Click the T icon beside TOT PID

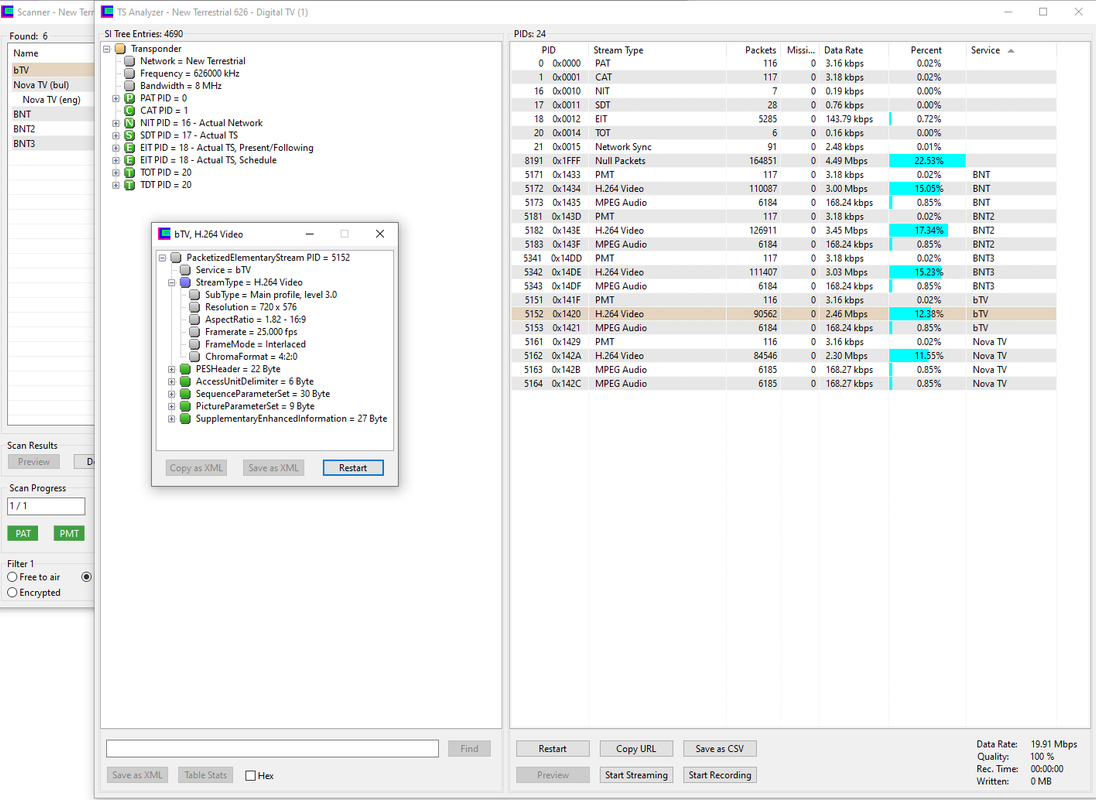(x=129, y=173)
